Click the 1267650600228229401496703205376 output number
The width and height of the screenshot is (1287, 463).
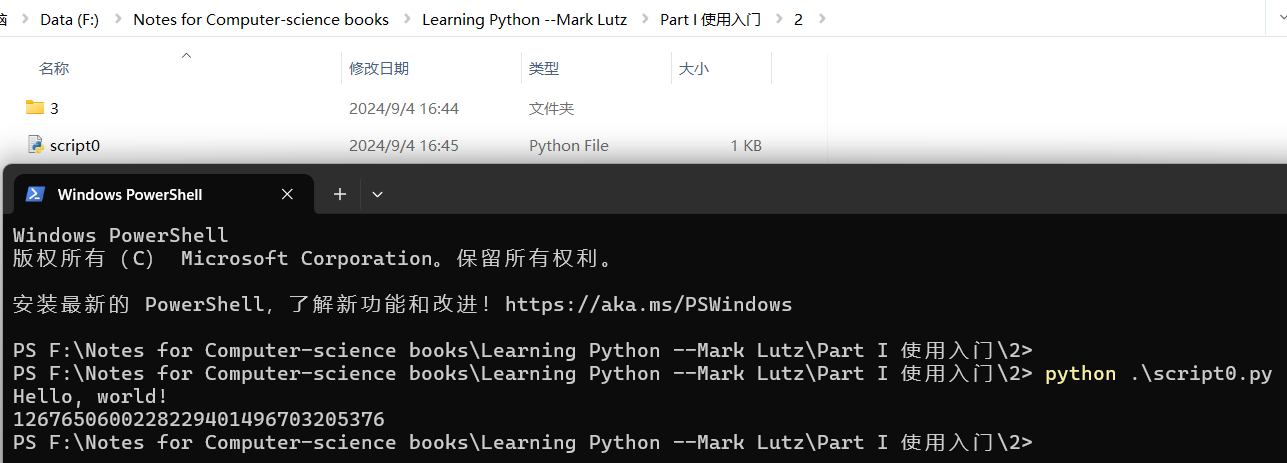pyautogui.click(x=199, y=419)
